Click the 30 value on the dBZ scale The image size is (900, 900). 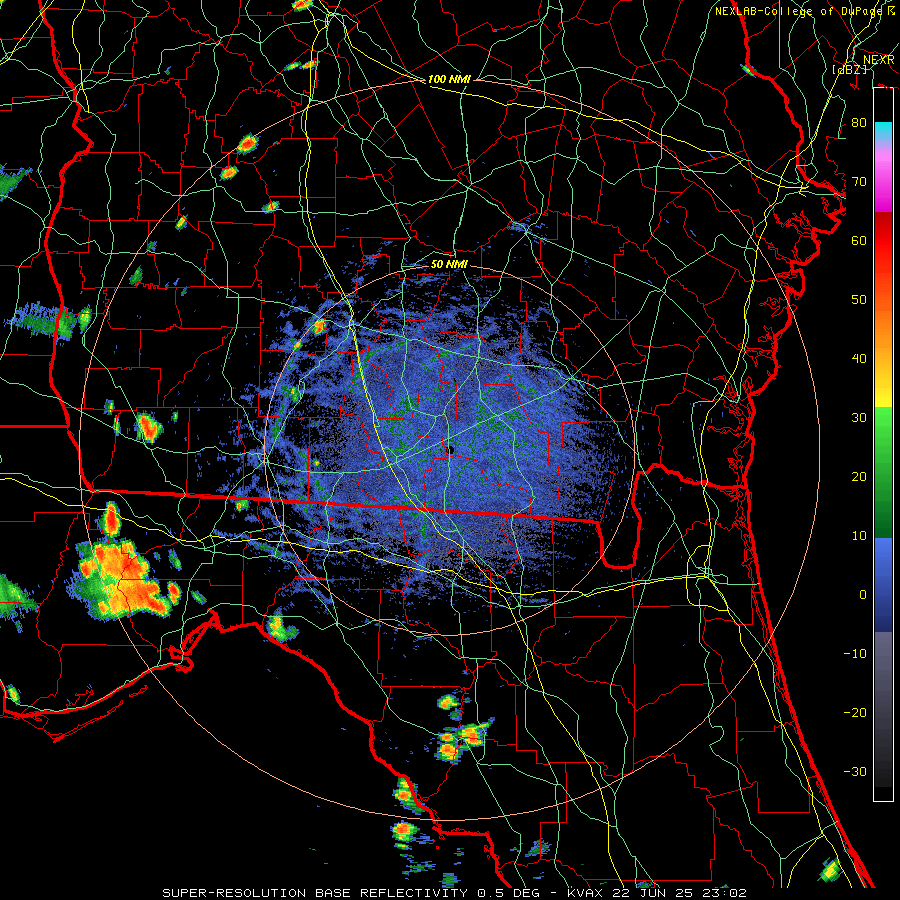(859, 418)
